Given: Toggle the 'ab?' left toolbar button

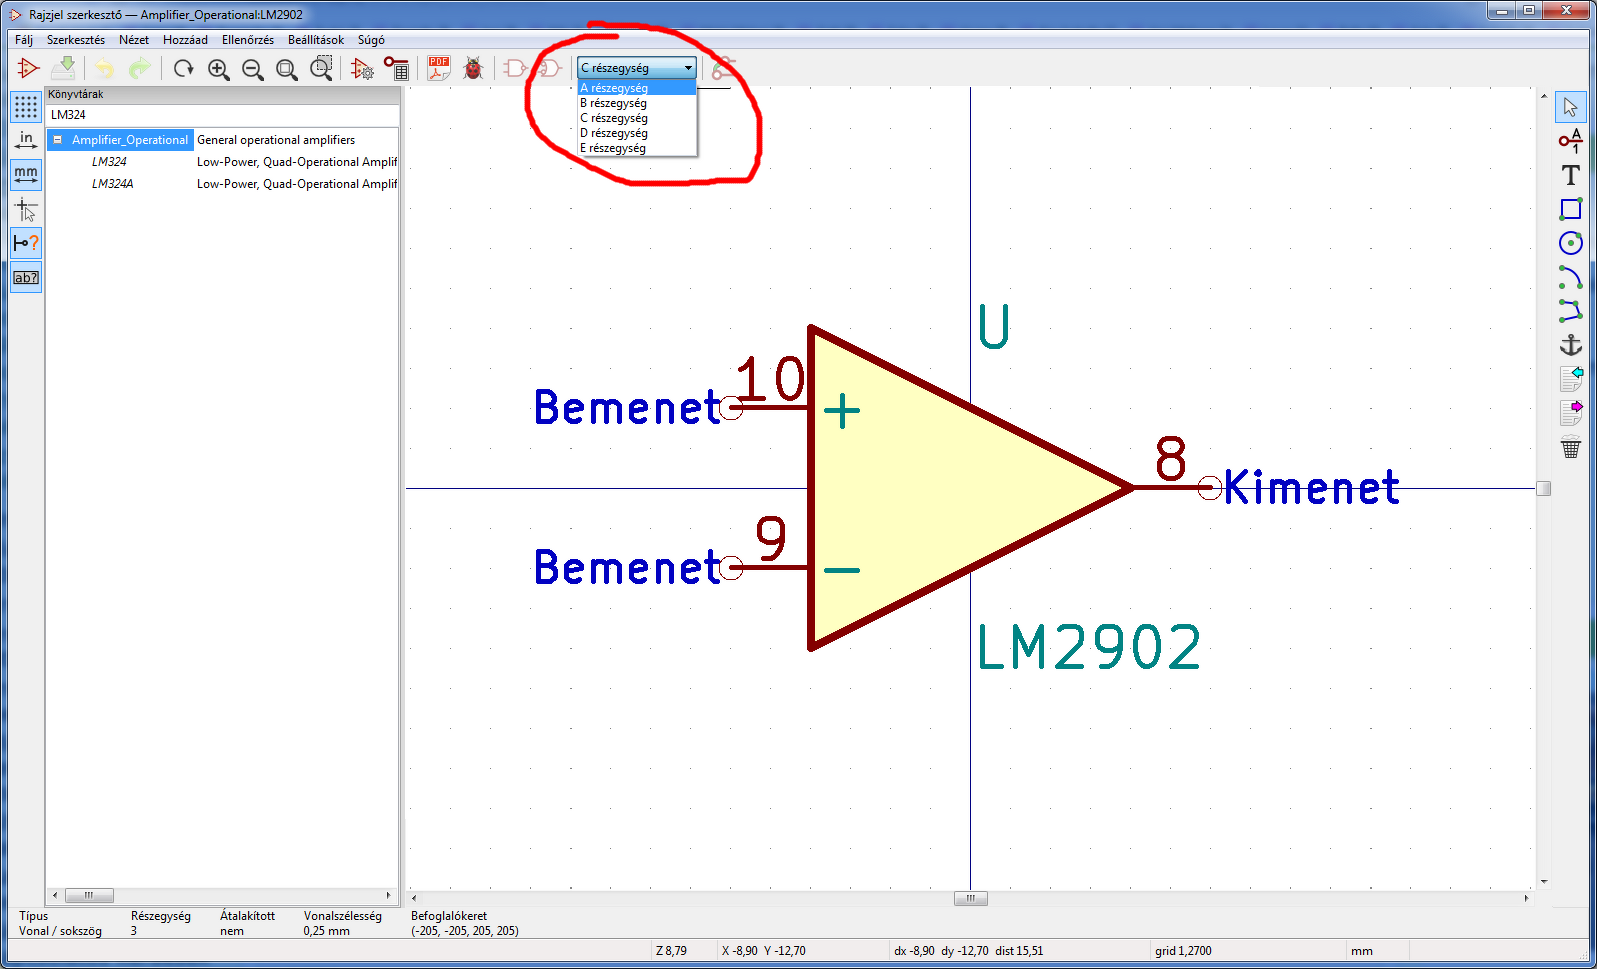Looking at the screenshot, I should pos(26,277).
